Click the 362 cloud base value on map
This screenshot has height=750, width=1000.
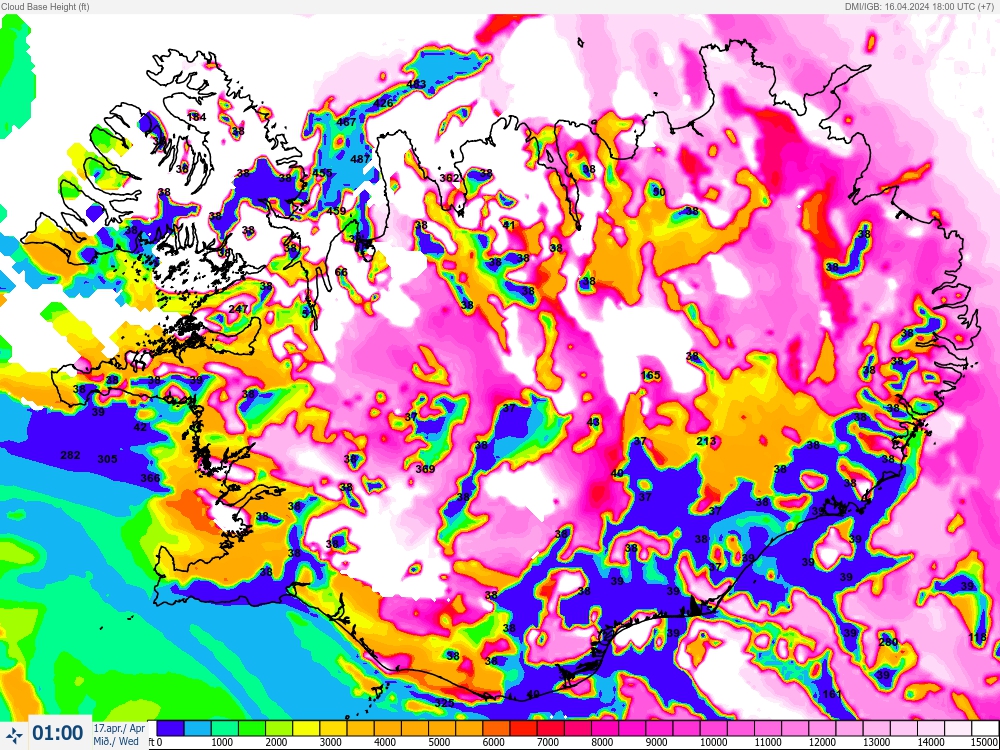tap(449, 178)
